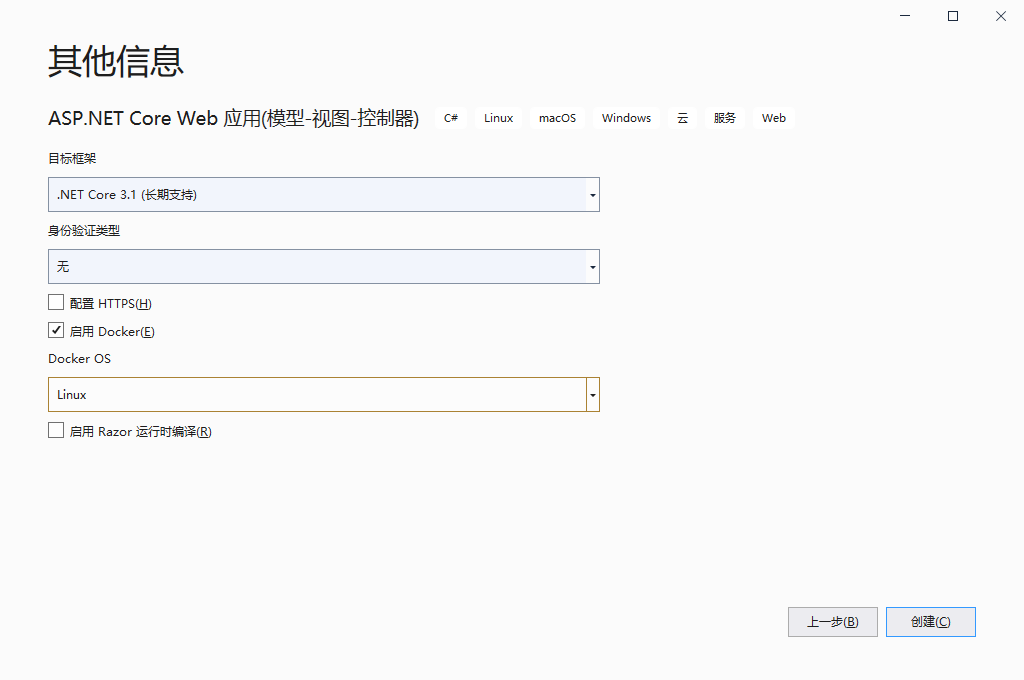Click the 其他信息 heading

(116, 61)
